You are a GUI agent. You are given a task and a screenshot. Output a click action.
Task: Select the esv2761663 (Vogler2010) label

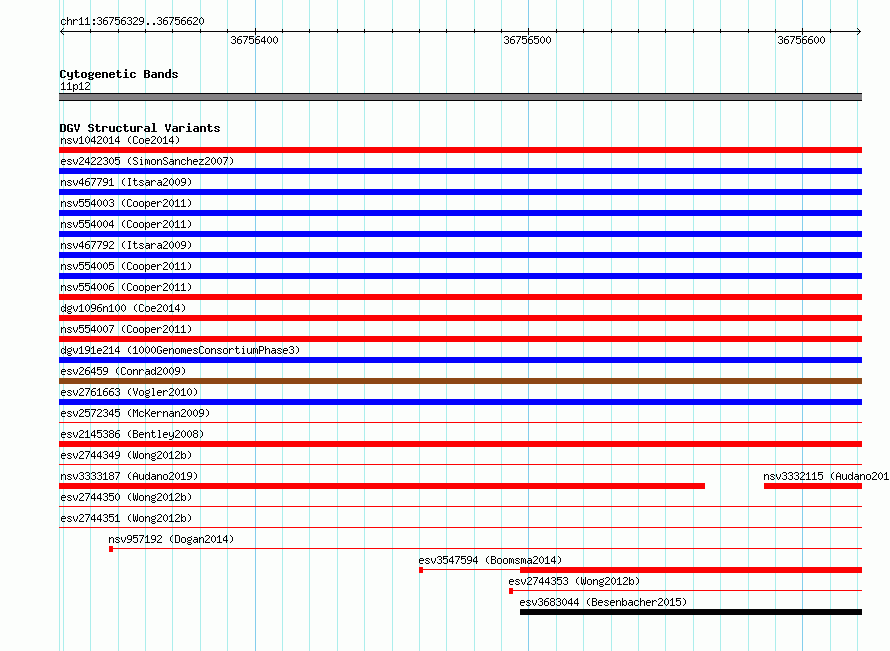click(x=129, y=392)
